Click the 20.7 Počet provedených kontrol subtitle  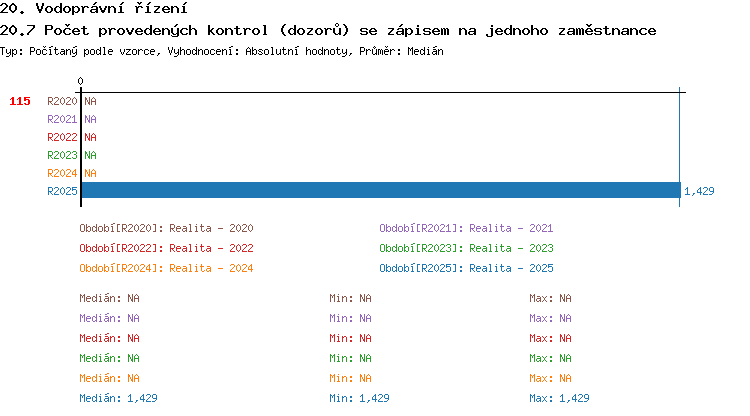point(328,30)
